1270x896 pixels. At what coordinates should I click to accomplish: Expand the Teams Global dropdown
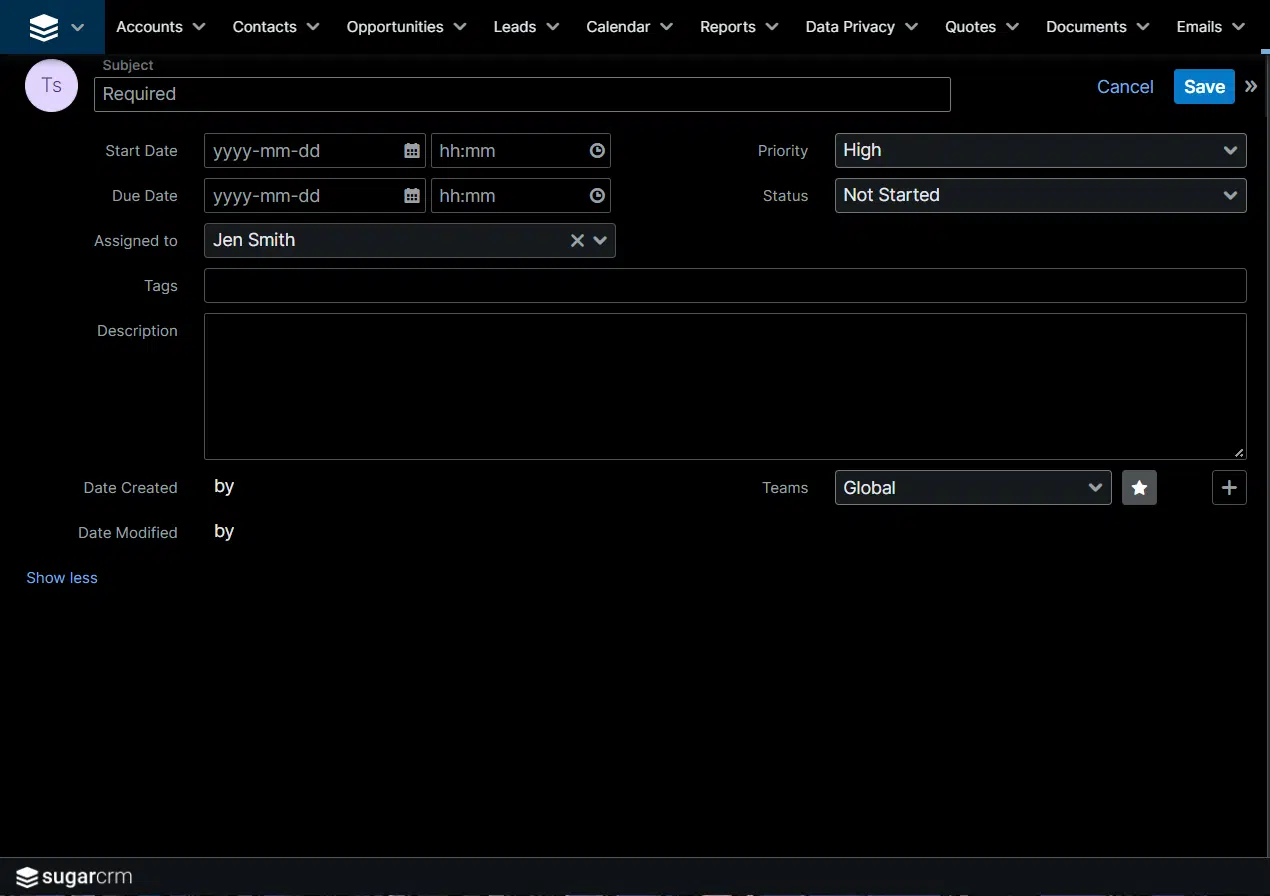tap(972, 488)
